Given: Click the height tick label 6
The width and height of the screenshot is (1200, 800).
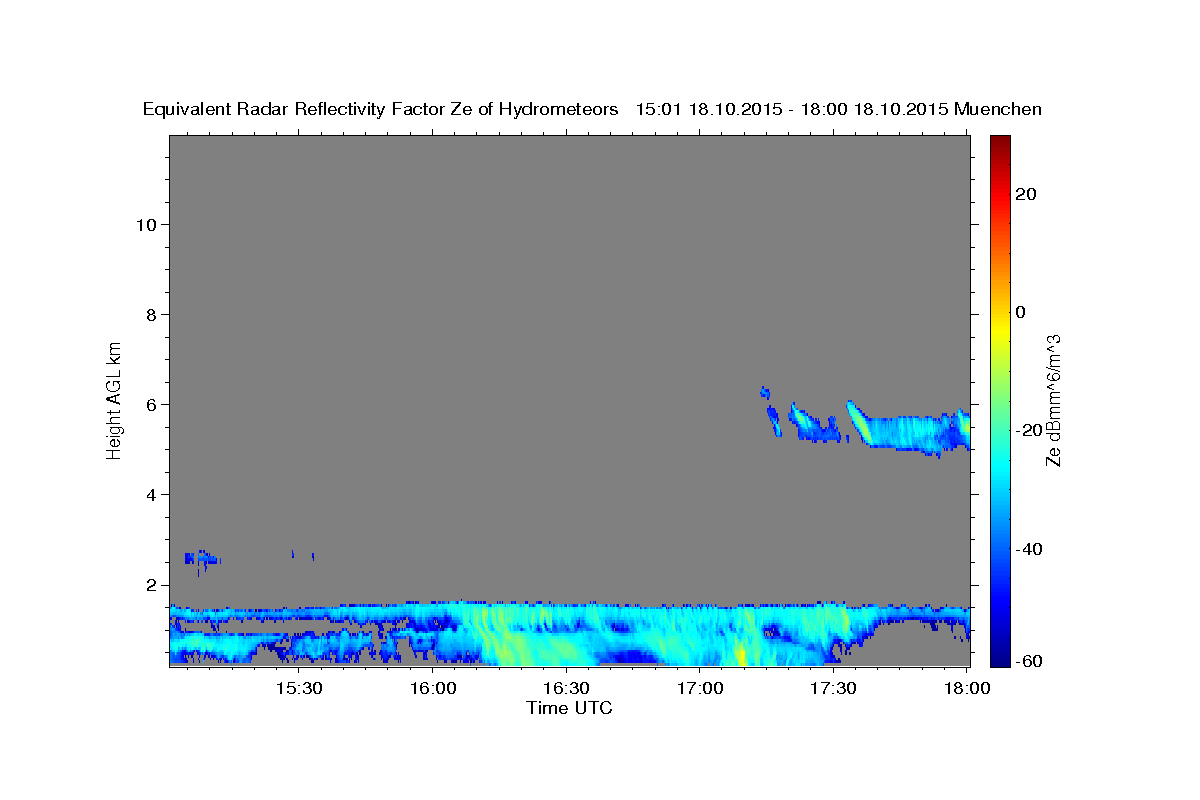Looking at the screenshot, I should (x=152, y=405).
